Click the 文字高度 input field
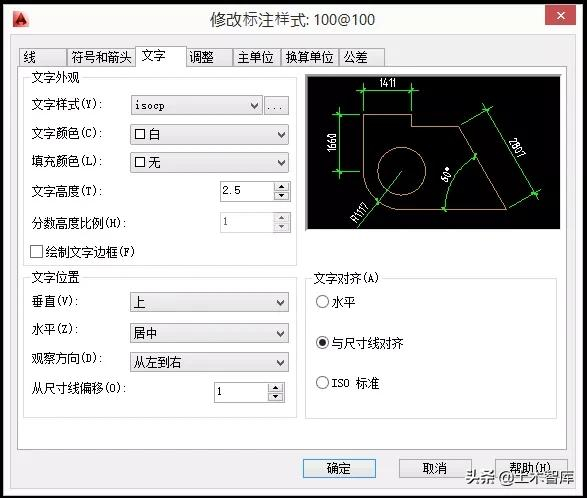The width and height of the screenshot is (587, 498). [x=247, y=191]
